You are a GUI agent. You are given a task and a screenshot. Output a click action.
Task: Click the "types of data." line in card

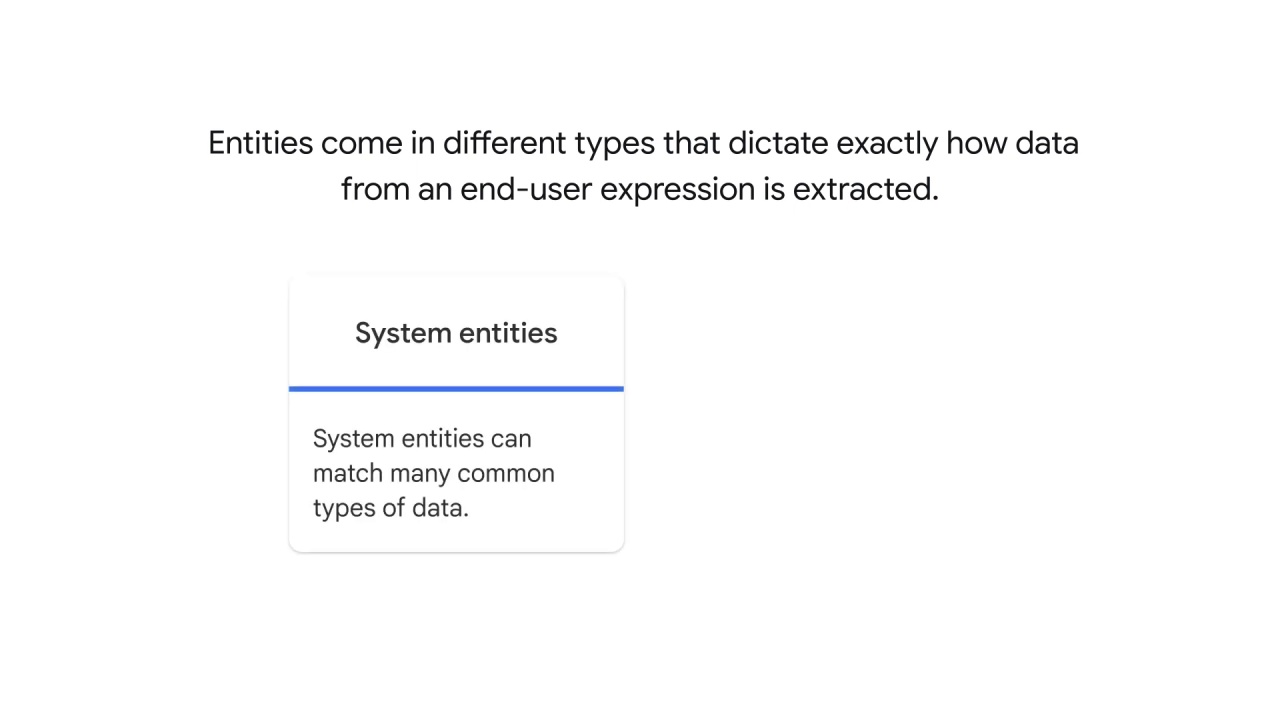pos(391,508)
